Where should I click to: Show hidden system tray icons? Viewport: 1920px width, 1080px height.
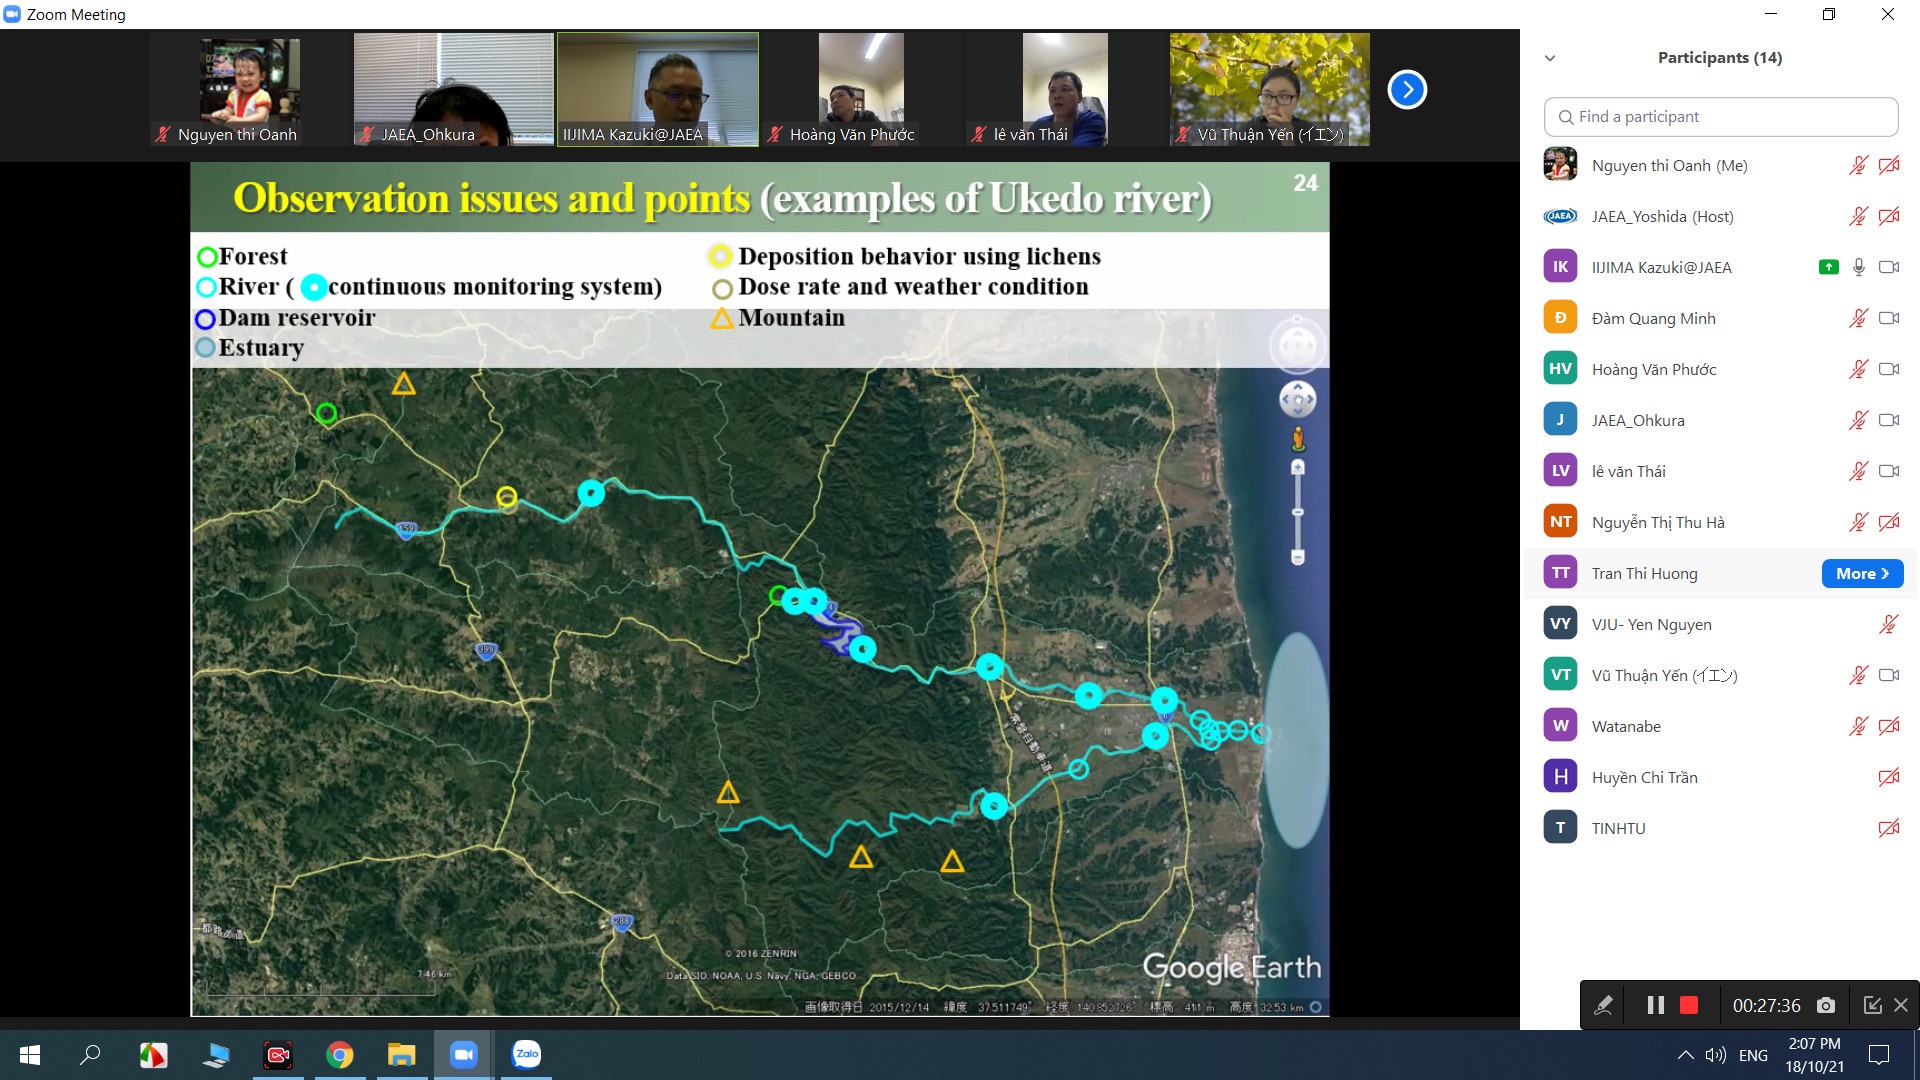click(x=1685, y=1055)
